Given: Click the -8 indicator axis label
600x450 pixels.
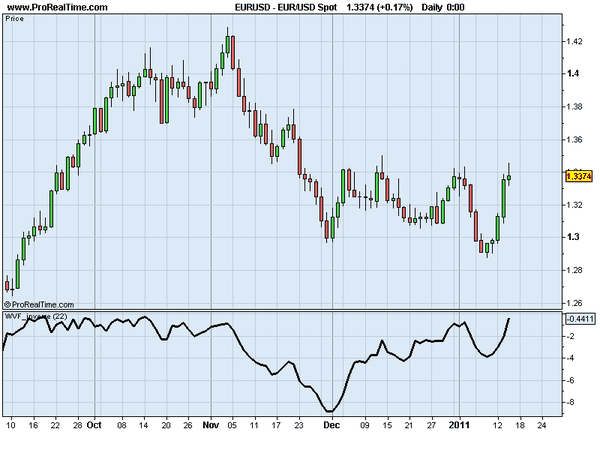Looking at the screenshot, I should (571, 402).
